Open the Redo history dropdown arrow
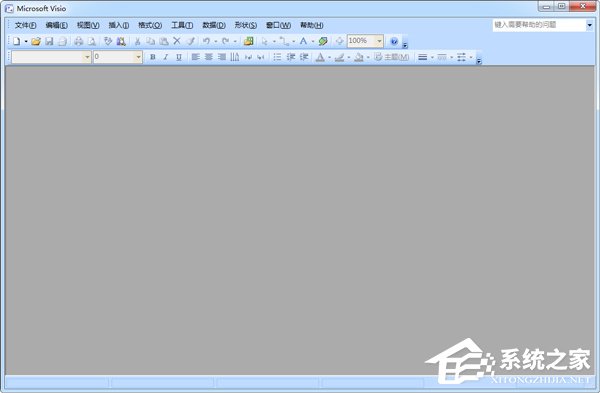Viewport: 600px width, 393px height. [x=235, y=41]
